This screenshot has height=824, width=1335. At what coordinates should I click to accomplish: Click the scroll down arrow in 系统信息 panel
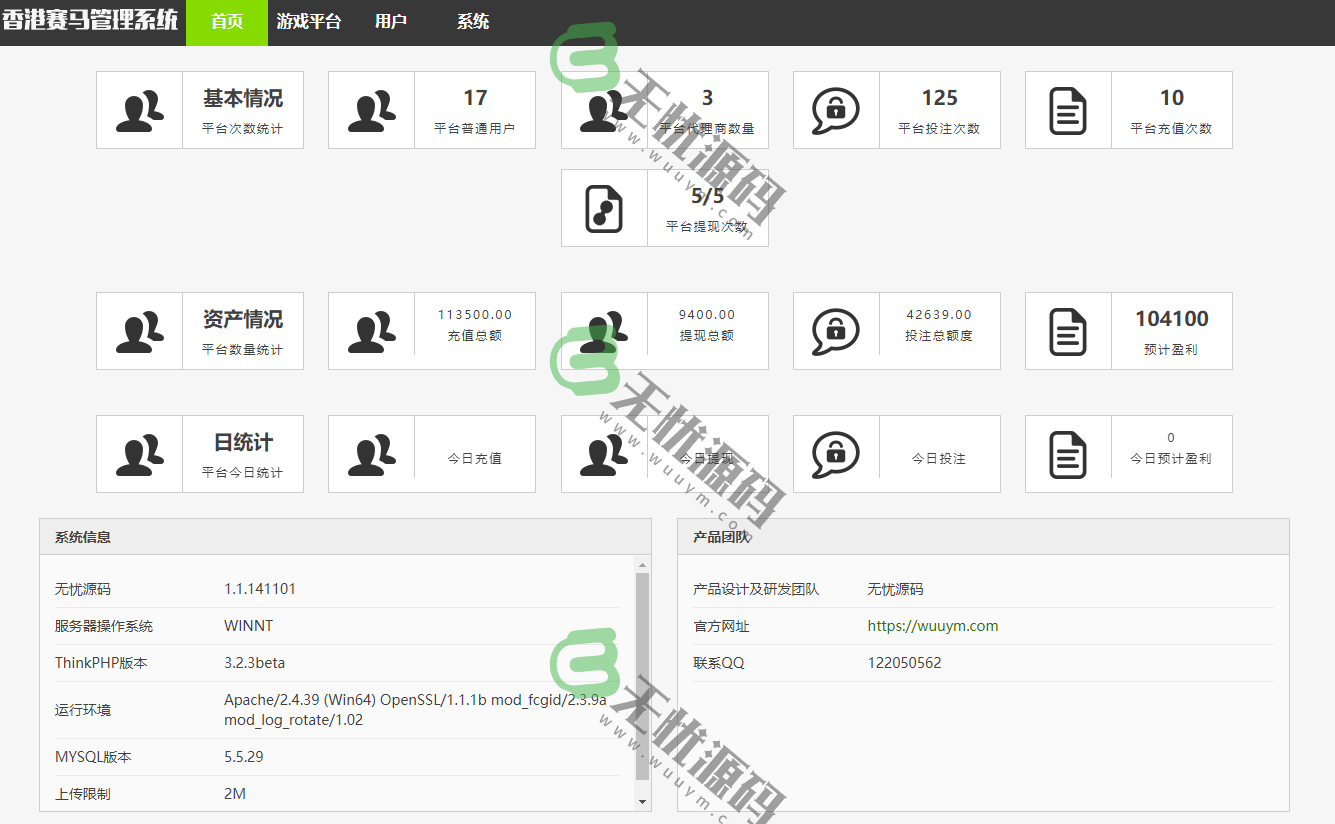[642, 802]
